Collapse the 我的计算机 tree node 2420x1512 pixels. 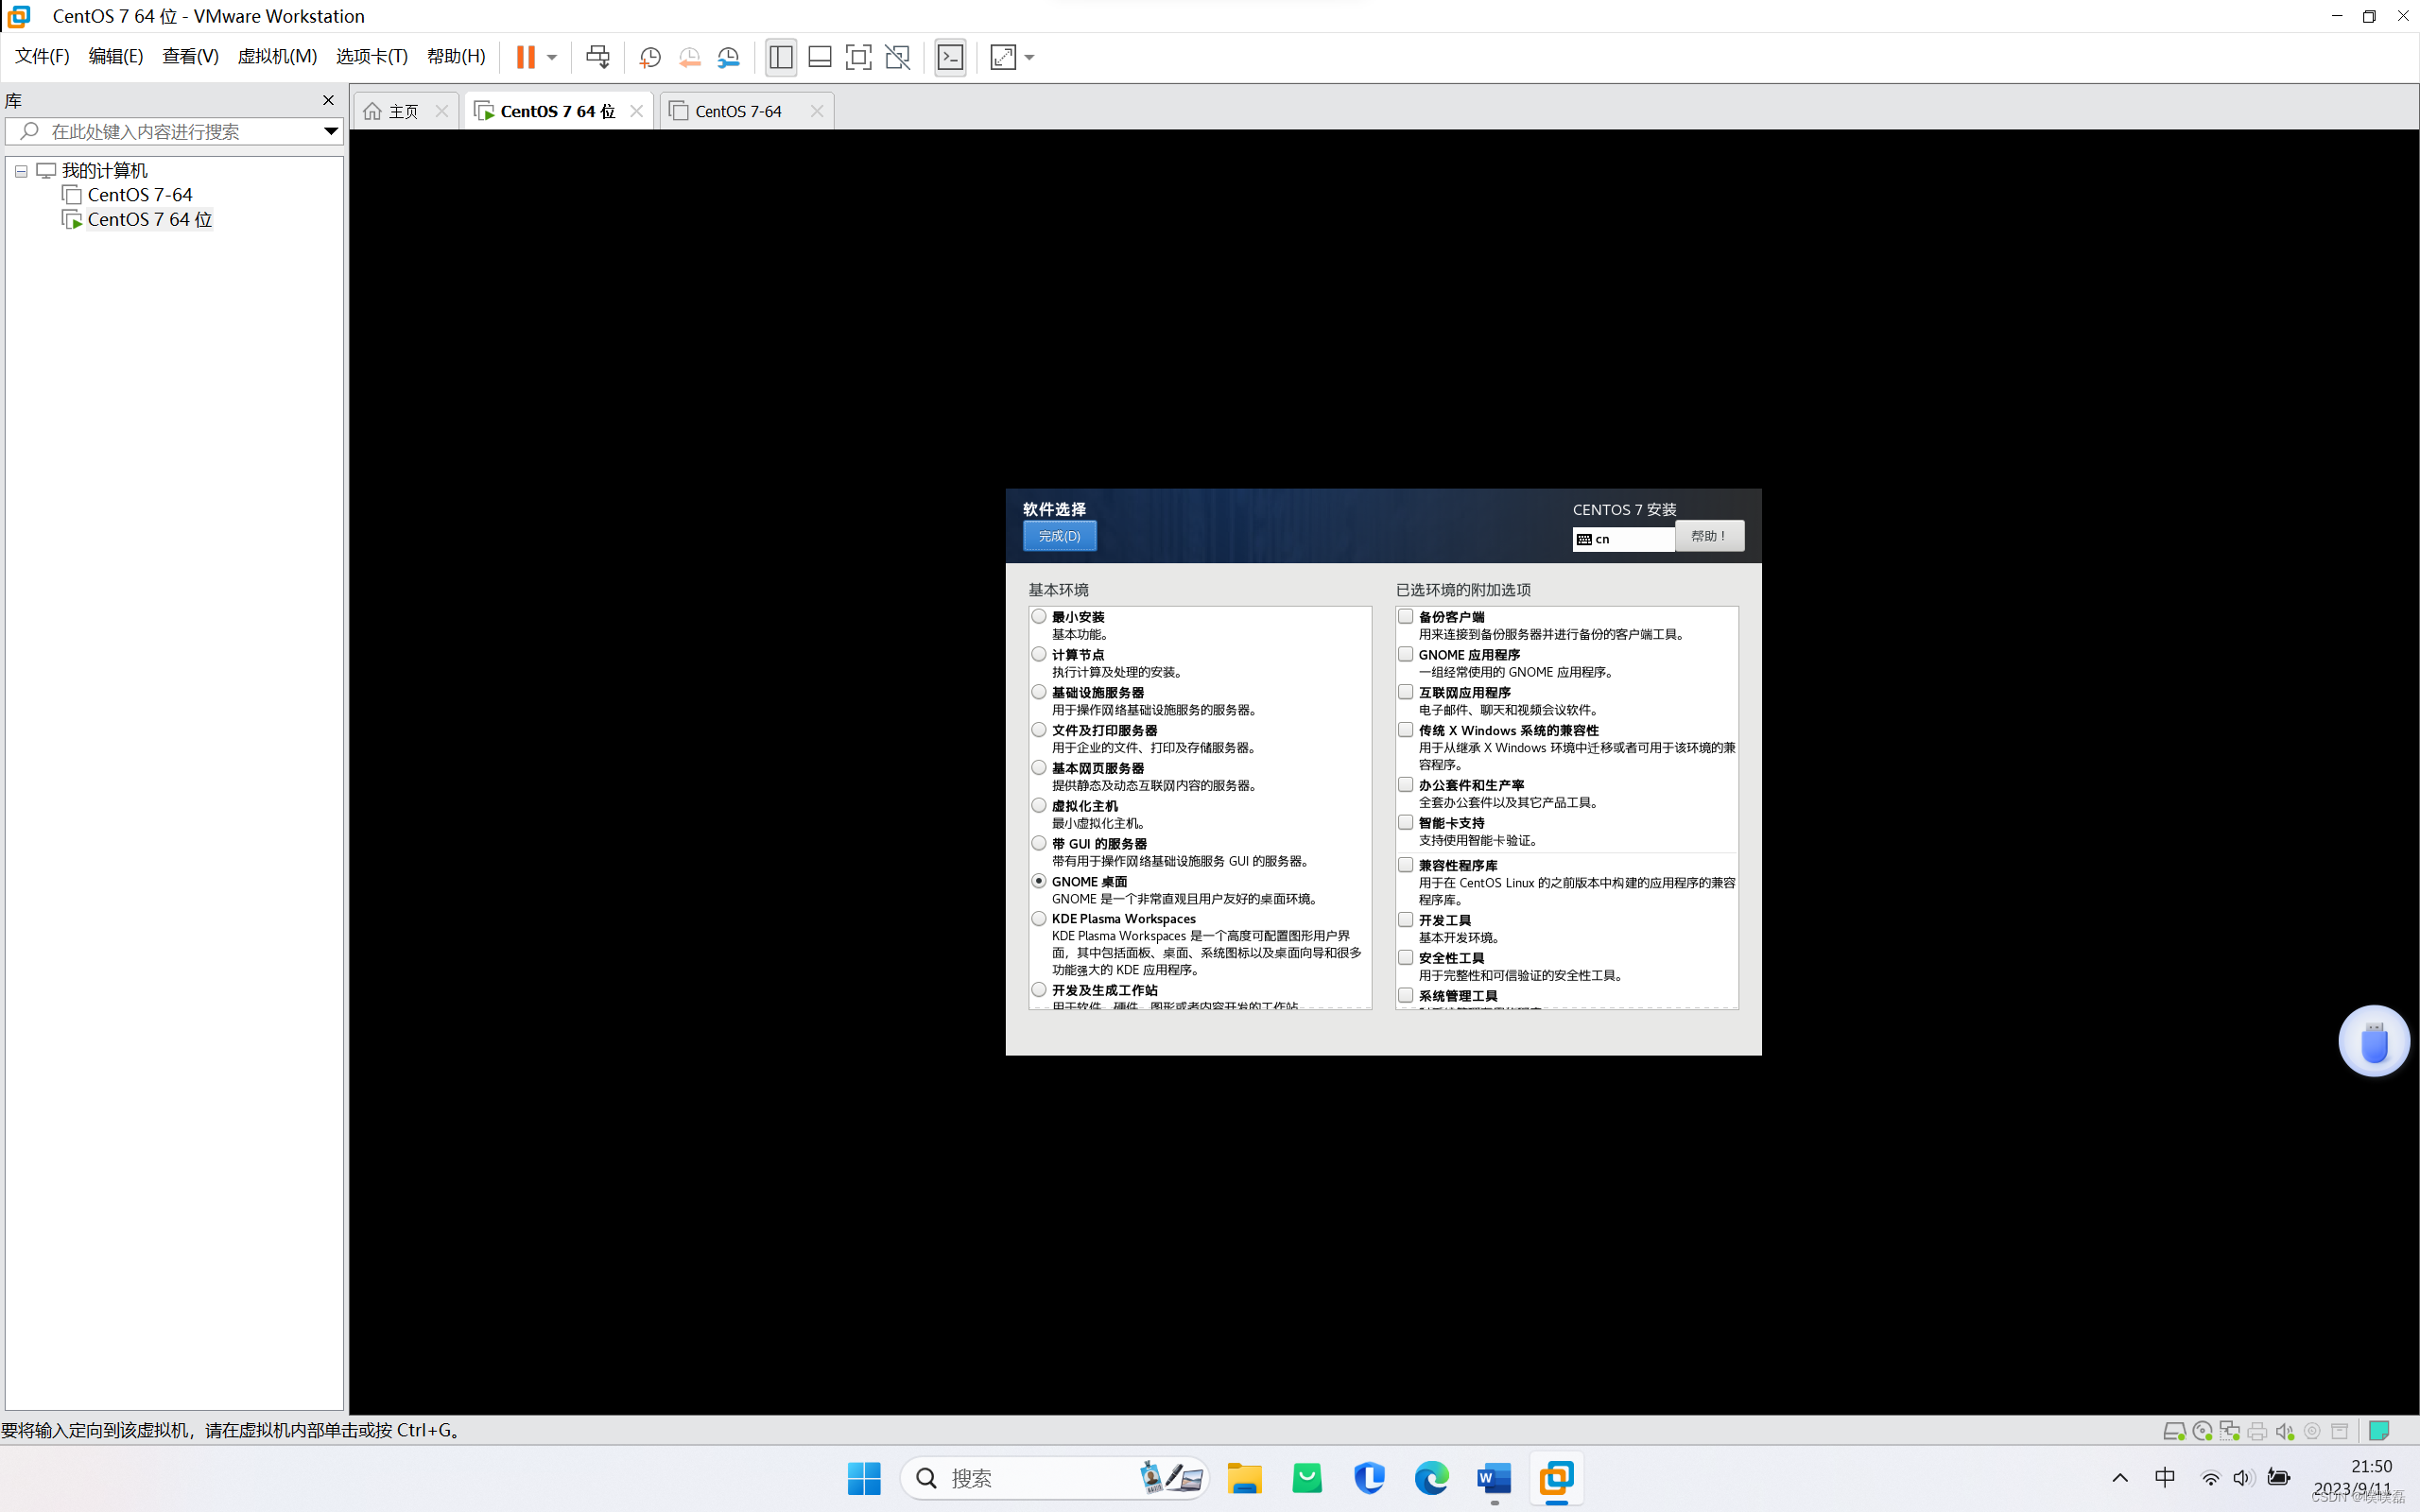[21, 171]
